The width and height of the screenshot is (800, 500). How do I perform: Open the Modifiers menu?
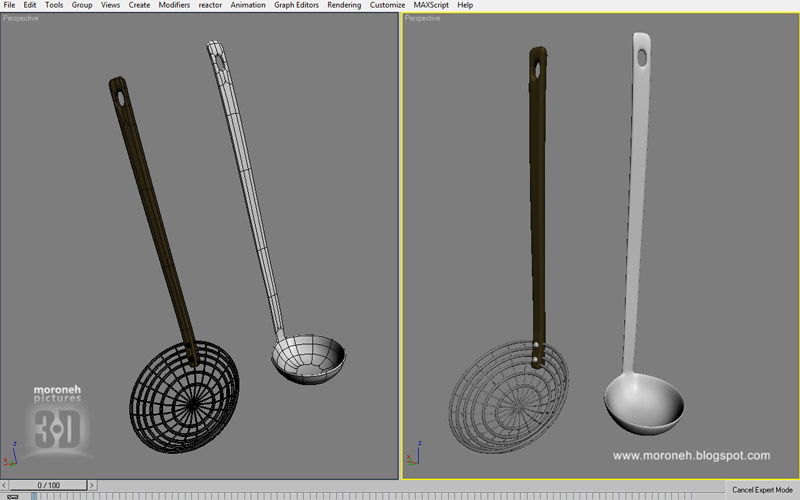coord(174,5)
